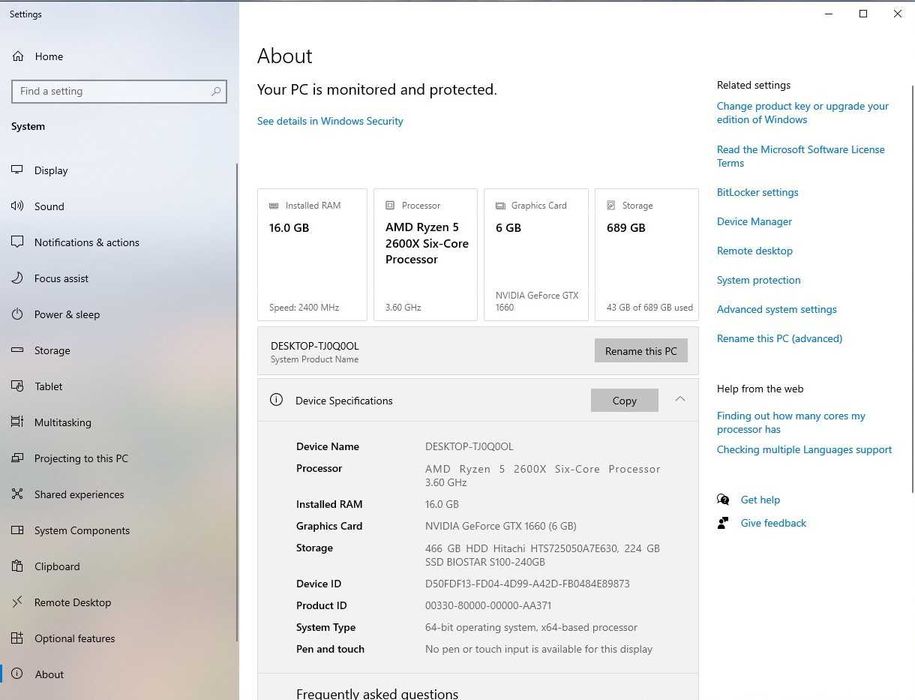Viewport: 915px width, 700px height.
Task: Click the Give feedback icon
Action: (723, 523)
